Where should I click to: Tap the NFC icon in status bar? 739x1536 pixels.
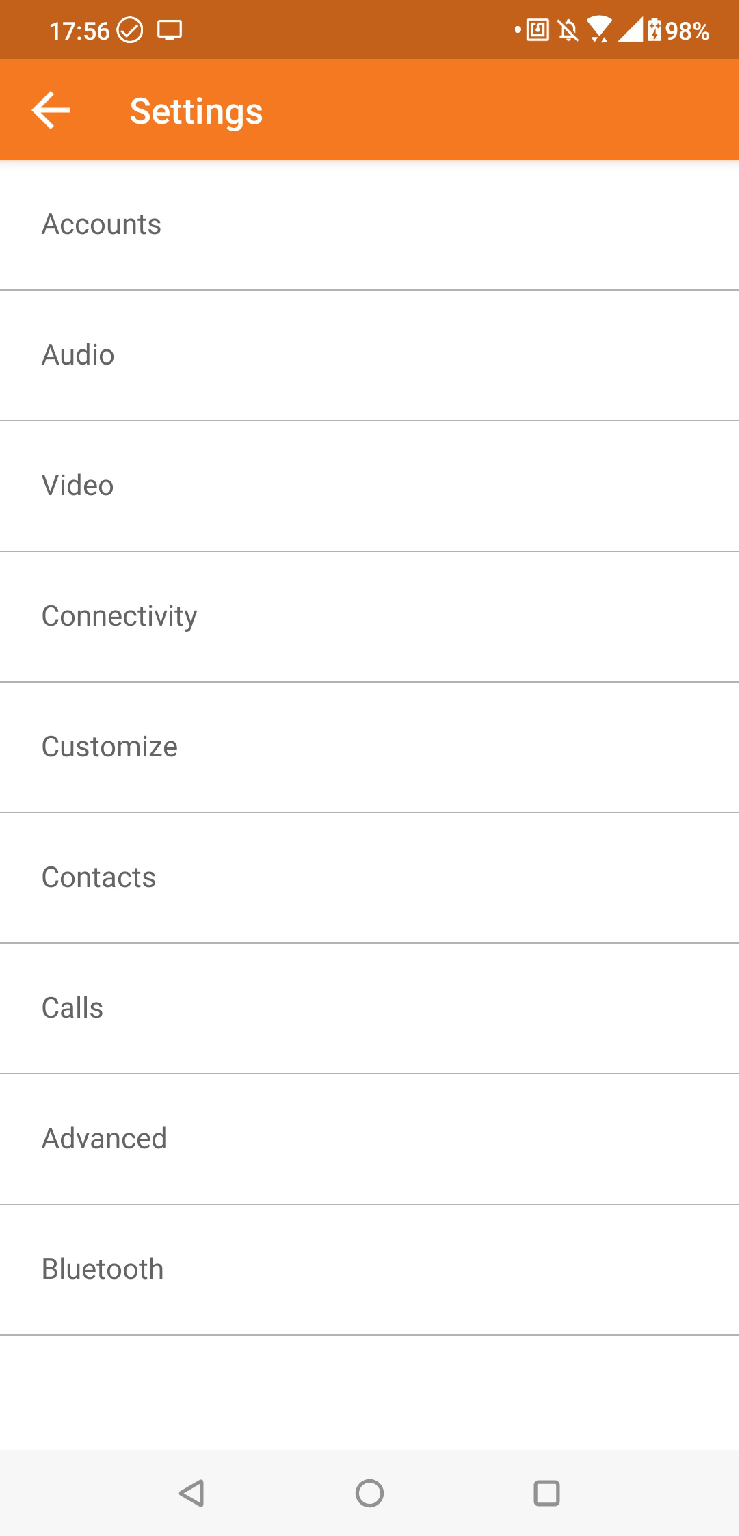(x=538, y=31)
